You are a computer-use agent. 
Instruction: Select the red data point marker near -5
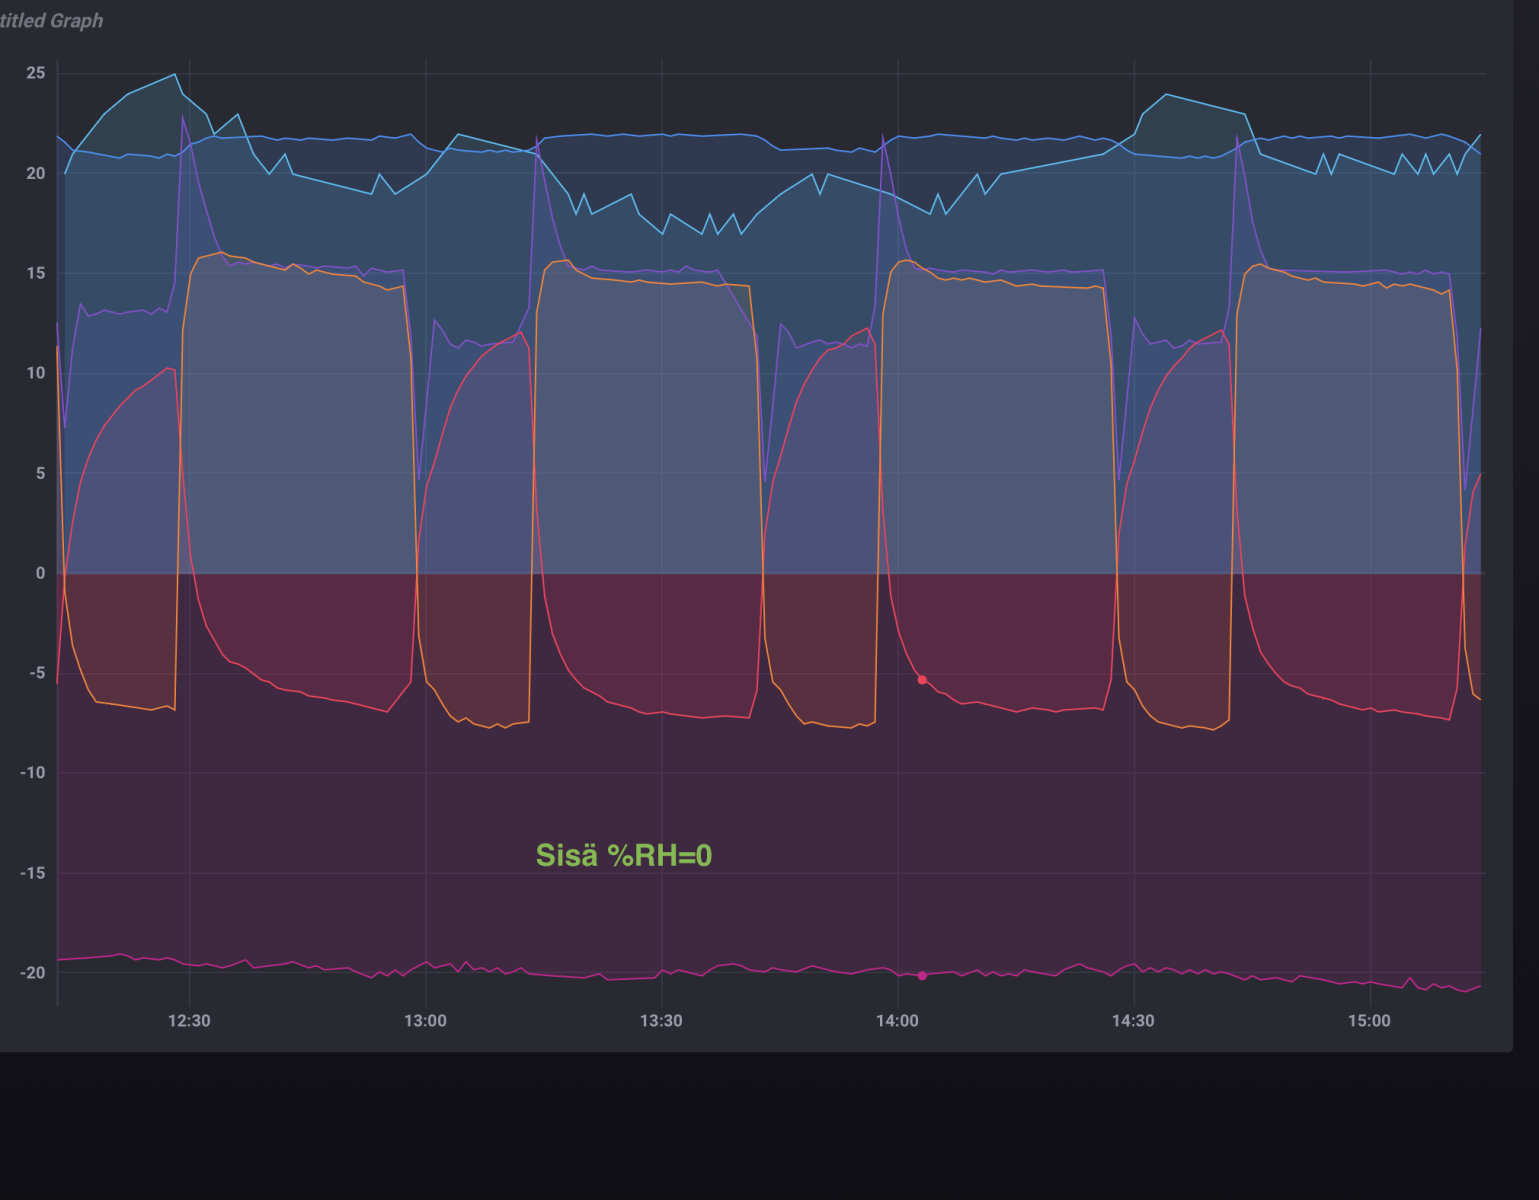click(922, 680)
